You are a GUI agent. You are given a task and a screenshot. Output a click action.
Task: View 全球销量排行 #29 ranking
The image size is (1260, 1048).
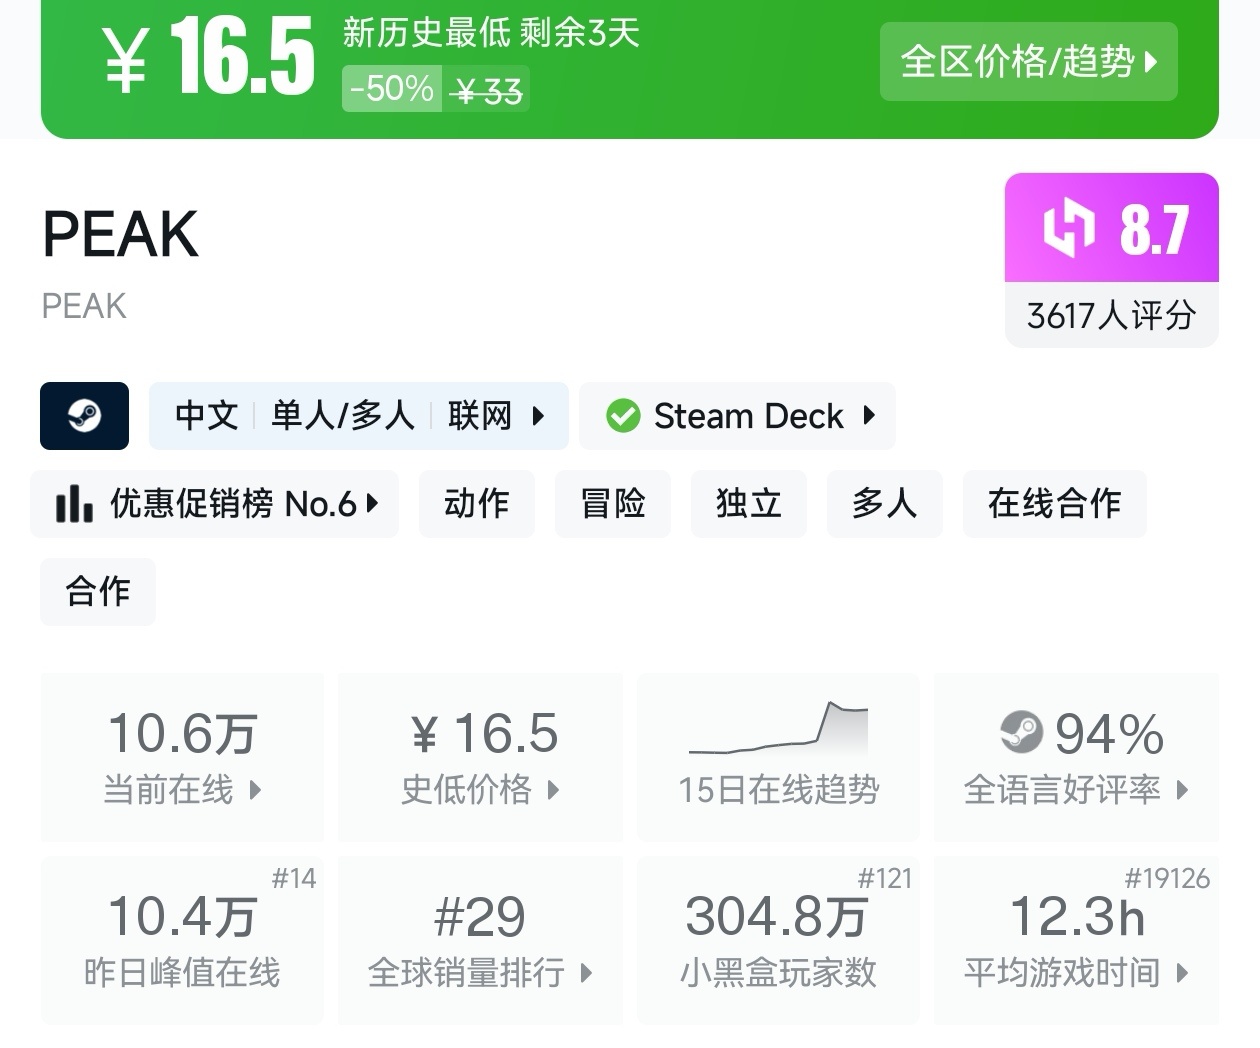point(480,940)
